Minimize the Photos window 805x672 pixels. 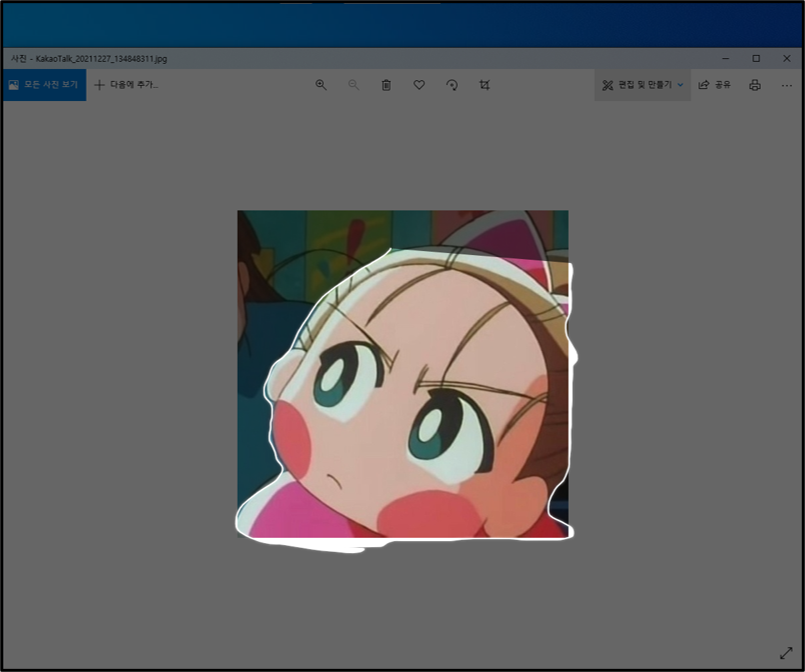pyautogui.click(x=725, y=59)
